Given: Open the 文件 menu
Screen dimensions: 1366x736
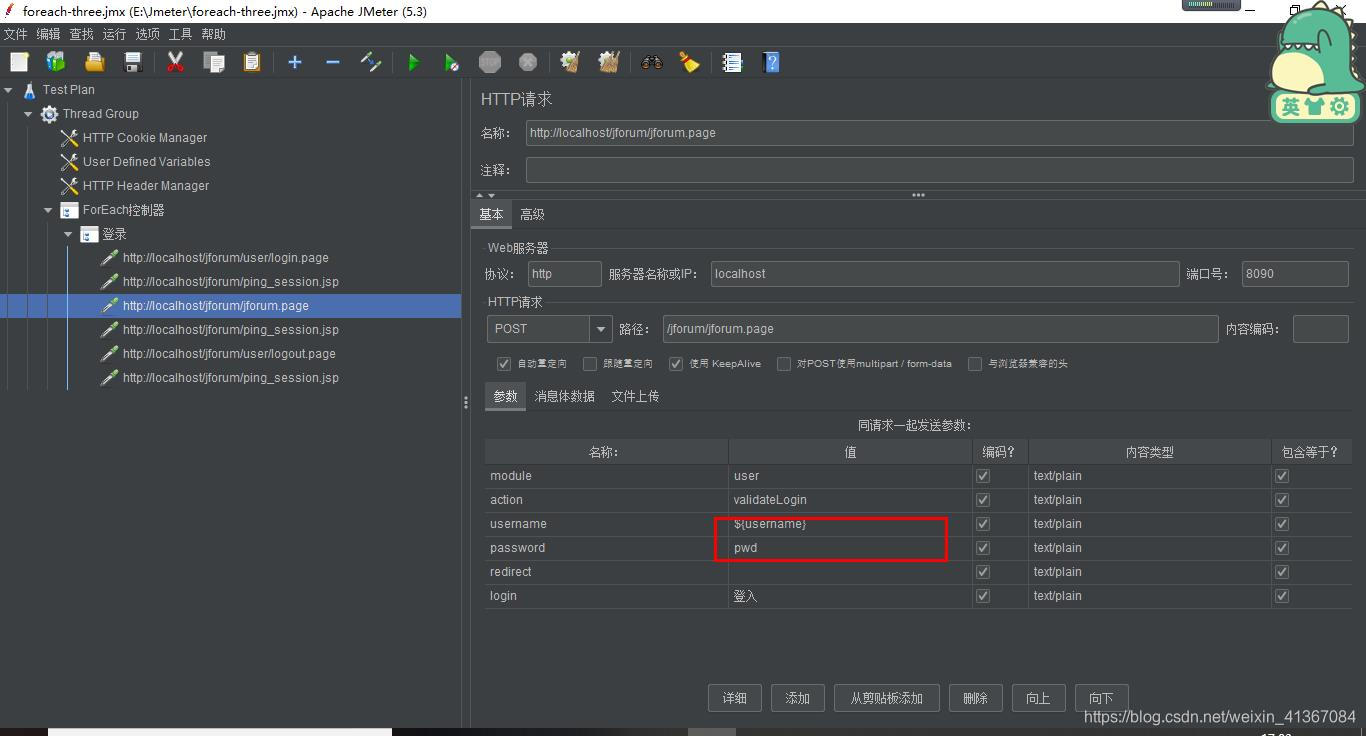Looking at the screenshot, I should coord(15,34).
